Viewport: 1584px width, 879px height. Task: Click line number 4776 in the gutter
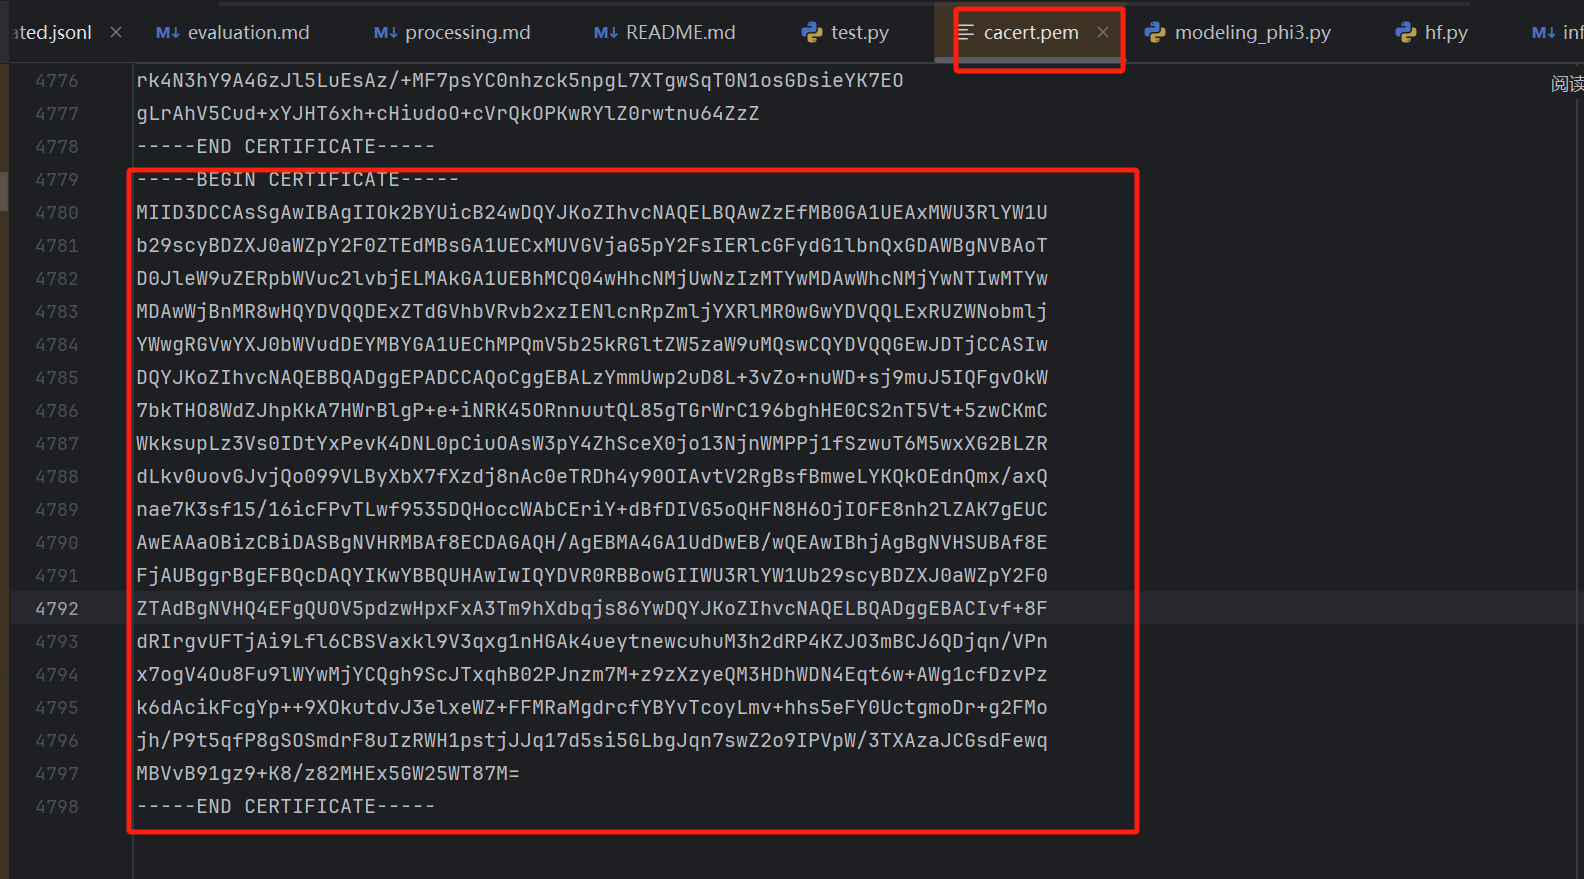click(57, 80)
